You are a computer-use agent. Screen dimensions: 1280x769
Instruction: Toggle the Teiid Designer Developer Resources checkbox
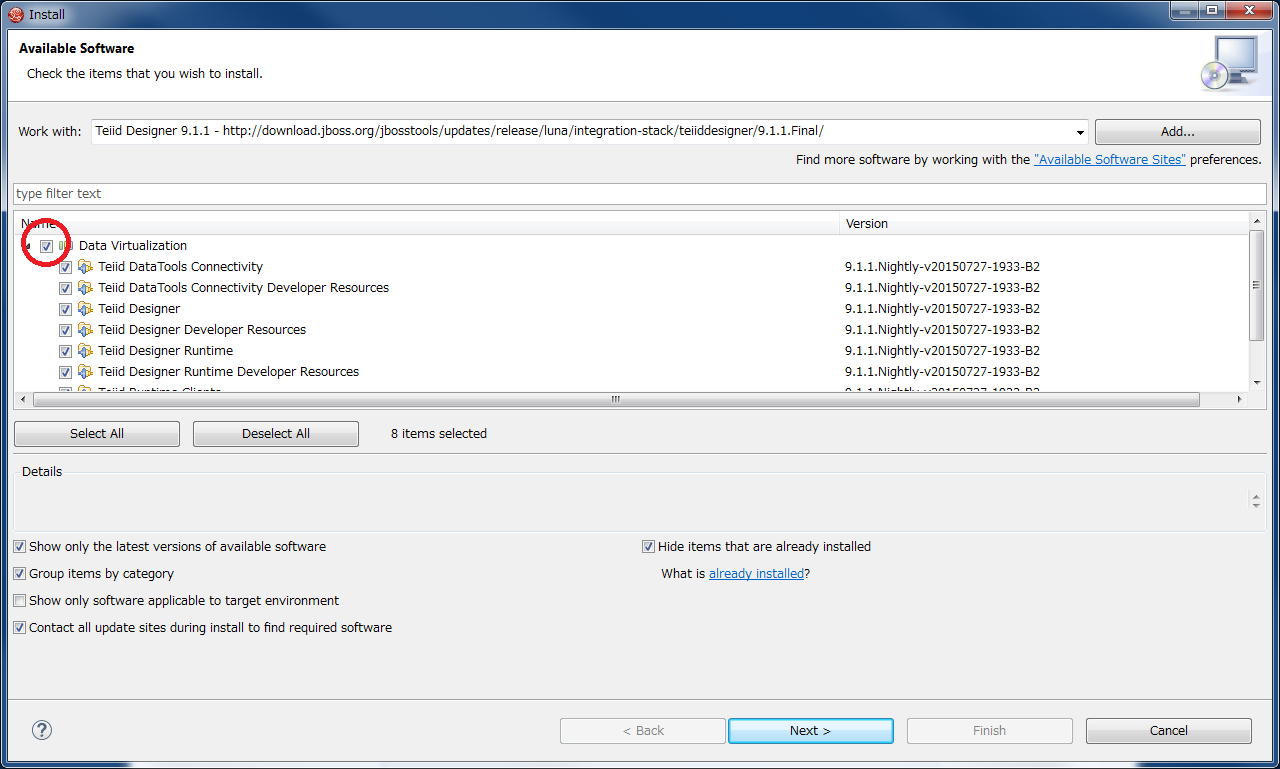66,330
